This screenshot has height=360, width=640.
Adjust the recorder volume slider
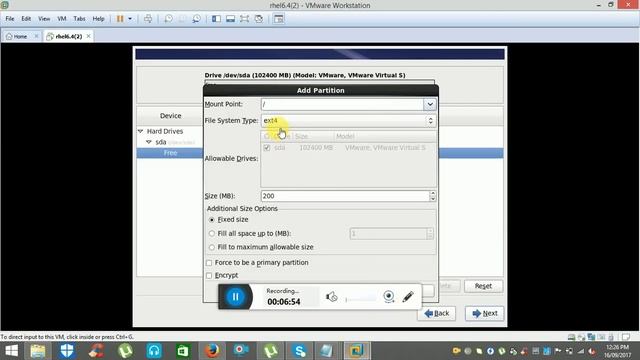tap(361, 300)
